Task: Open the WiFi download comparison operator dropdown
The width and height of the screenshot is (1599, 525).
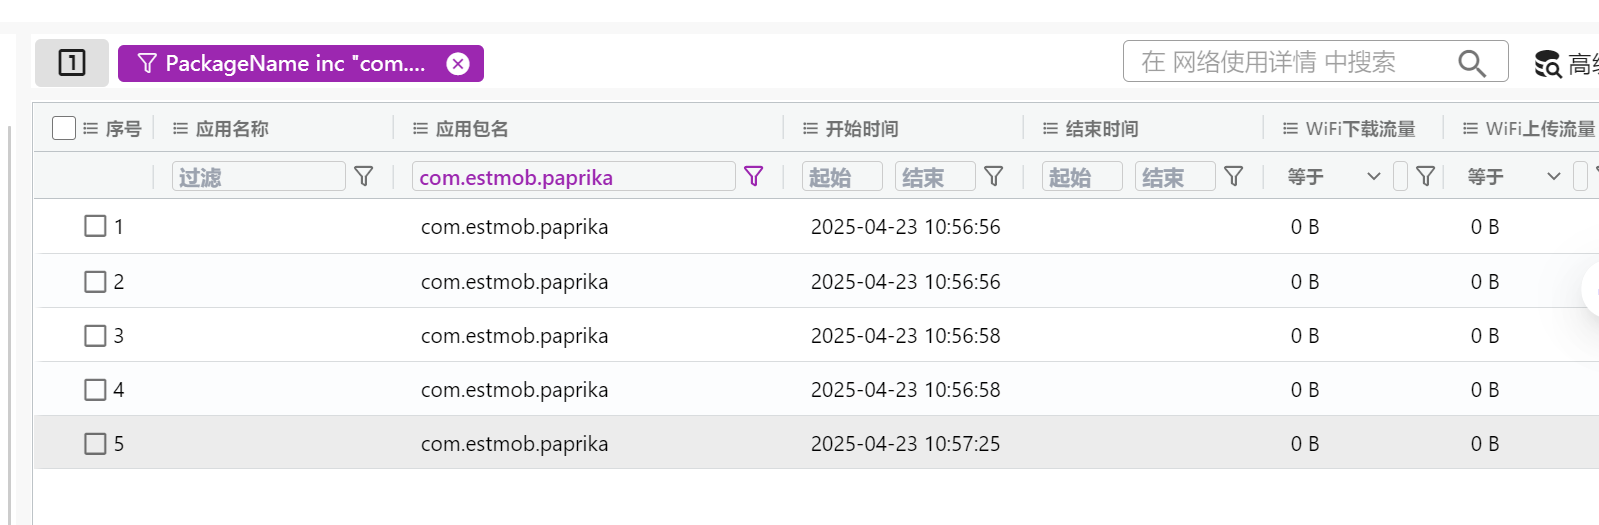Action: (1374, 177)
